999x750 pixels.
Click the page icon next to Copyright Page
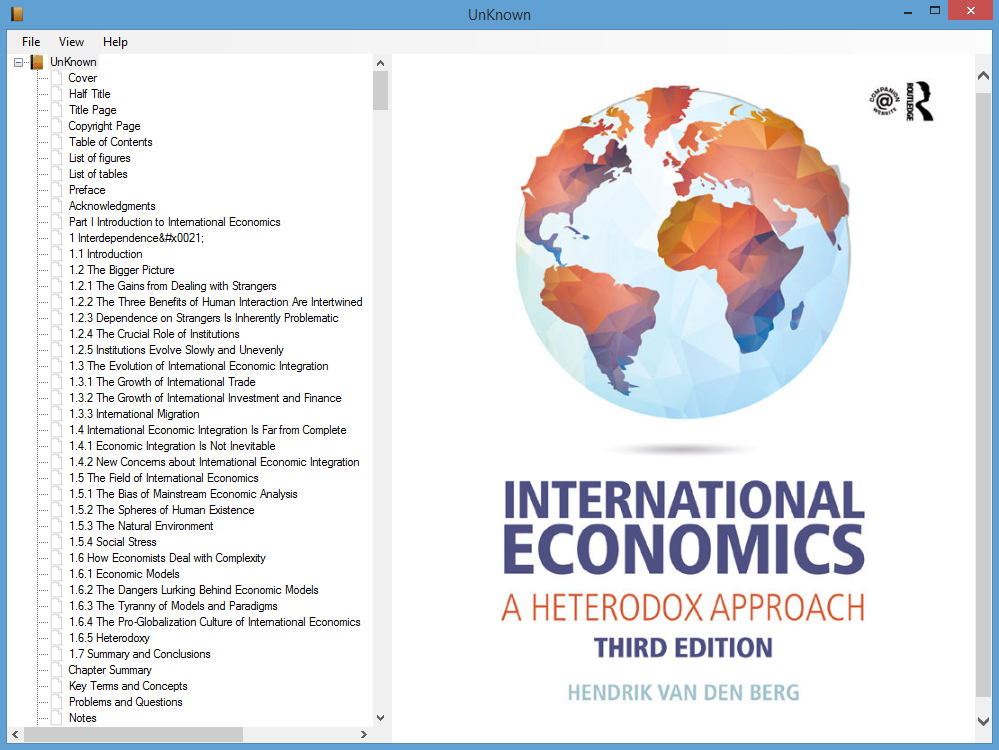pos(57,126)
